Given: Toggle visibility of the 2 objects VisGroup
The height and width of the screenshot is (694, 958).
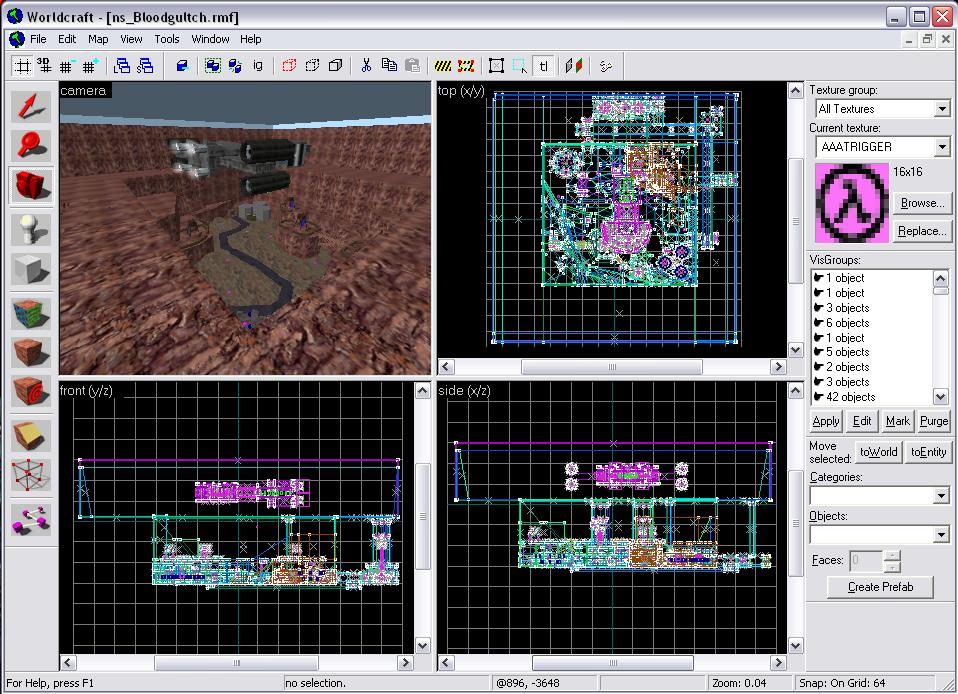Looking at the screenshot, I should [x=818, y=367].
